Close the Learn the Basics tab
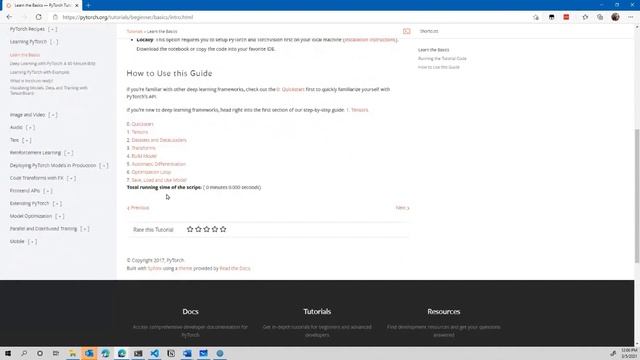640x360 pixels. pyautogui.click(x=76, y=5)
